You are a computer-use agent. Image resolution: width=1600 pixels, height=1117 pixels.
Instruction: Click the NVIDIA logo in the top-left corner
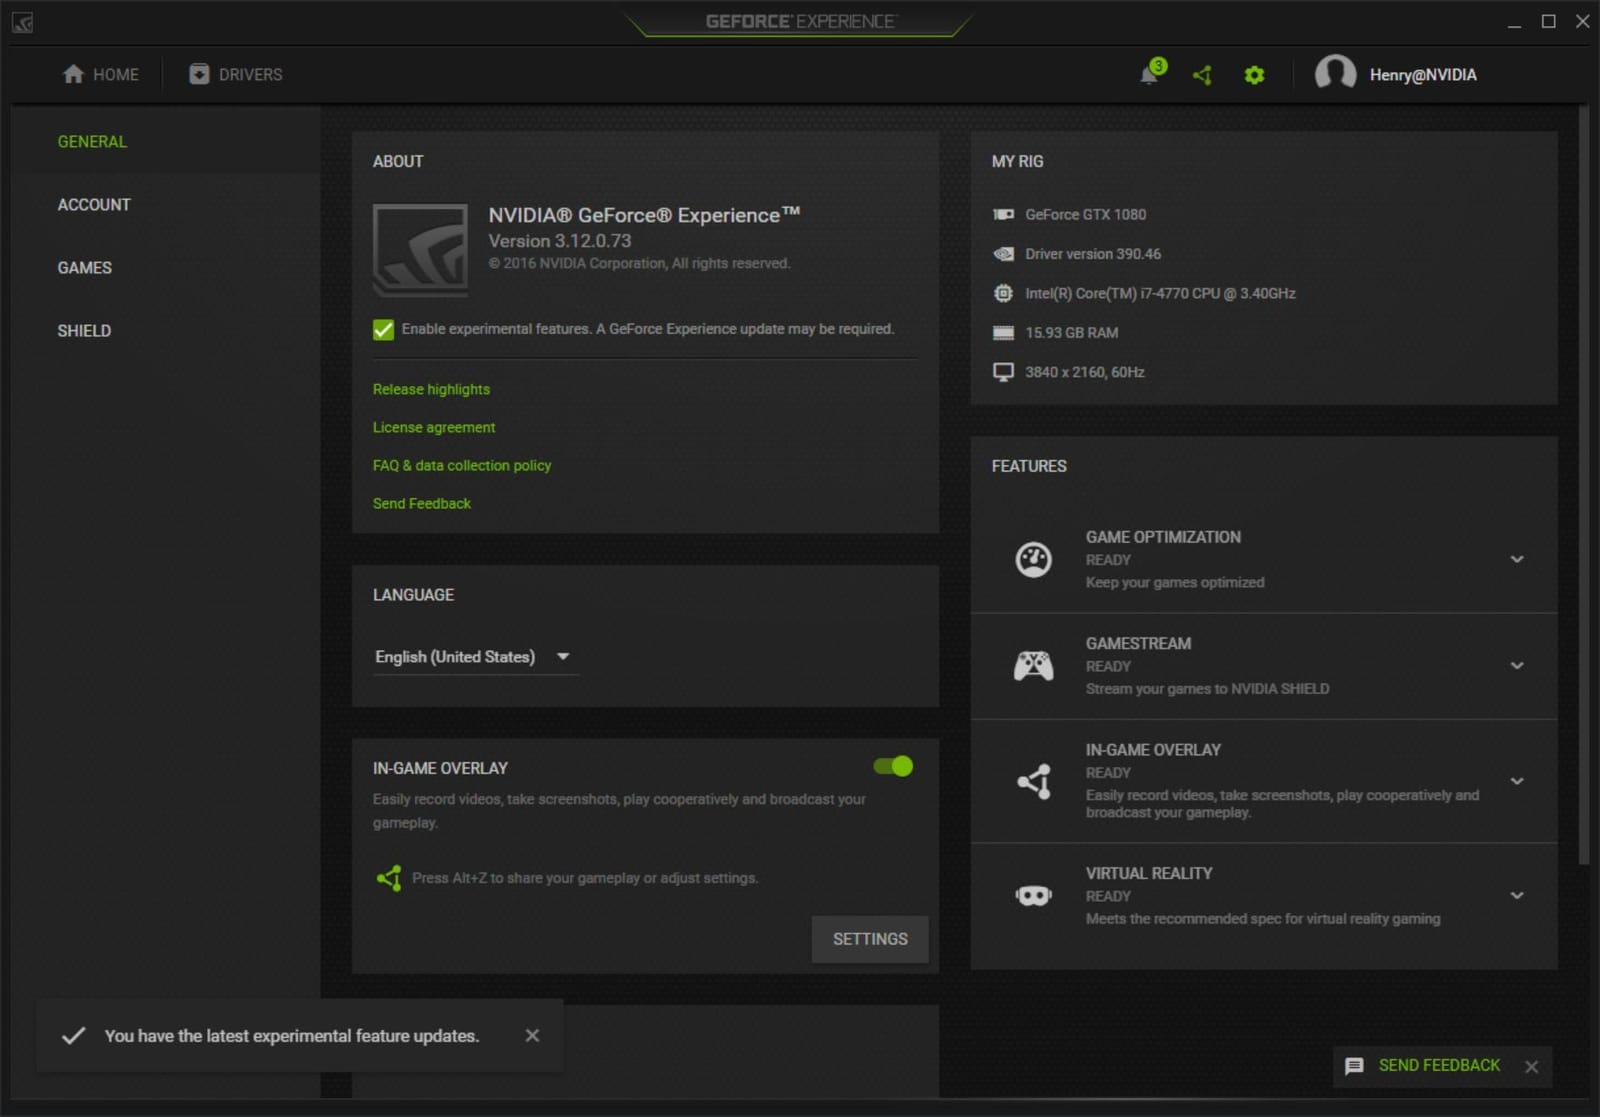pyautogui.click(x=22, y=21)
